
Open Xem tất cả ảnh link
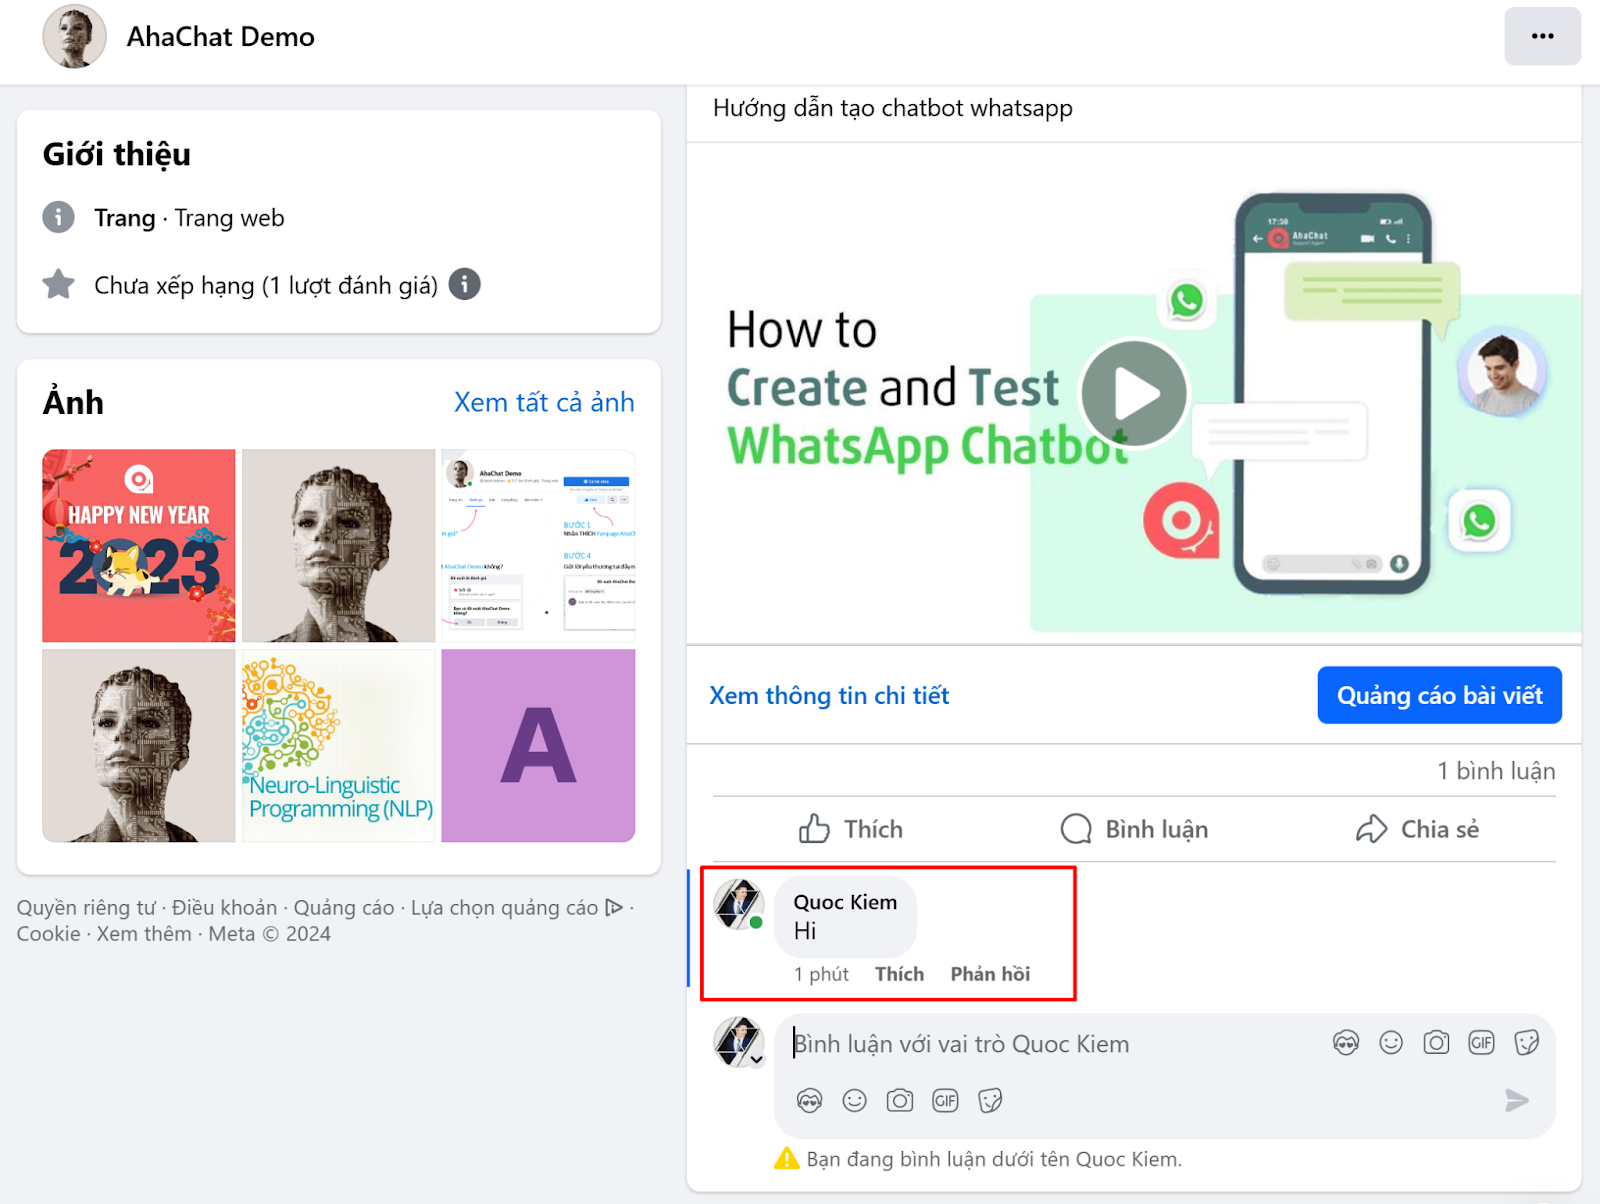[x=544, y=402]
